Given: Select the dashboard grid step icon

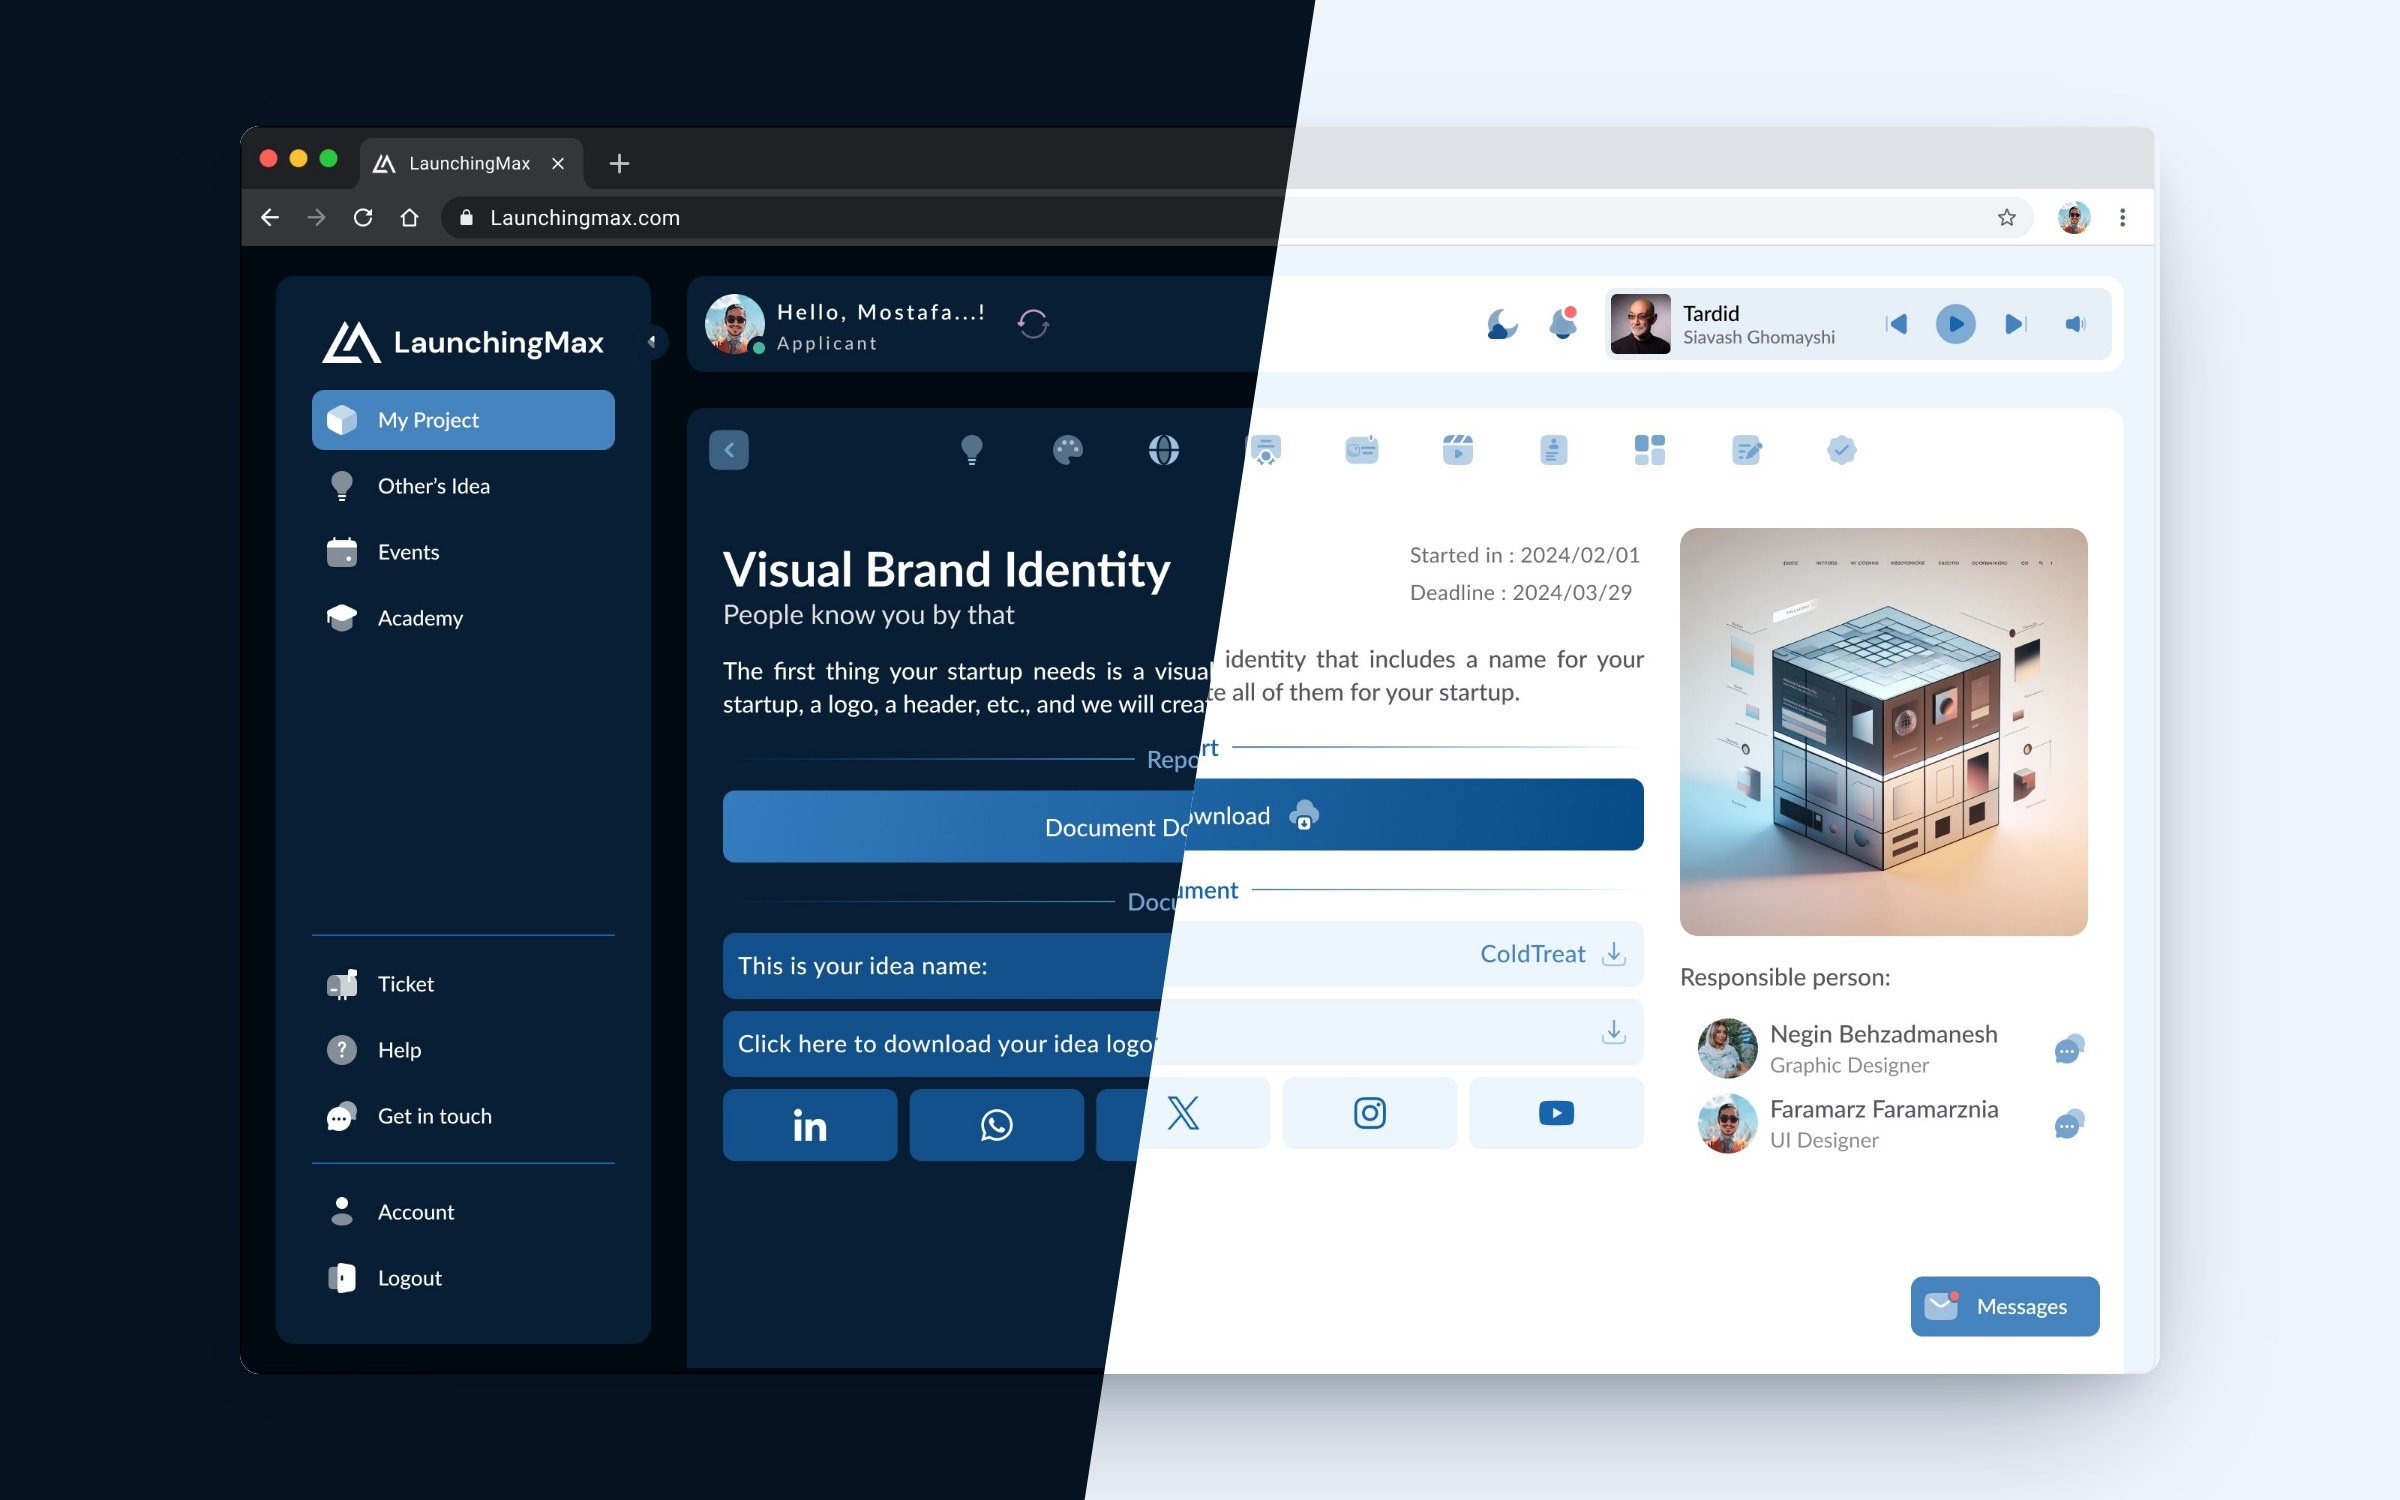Looking at the screenshot, I should point(1650,450).
